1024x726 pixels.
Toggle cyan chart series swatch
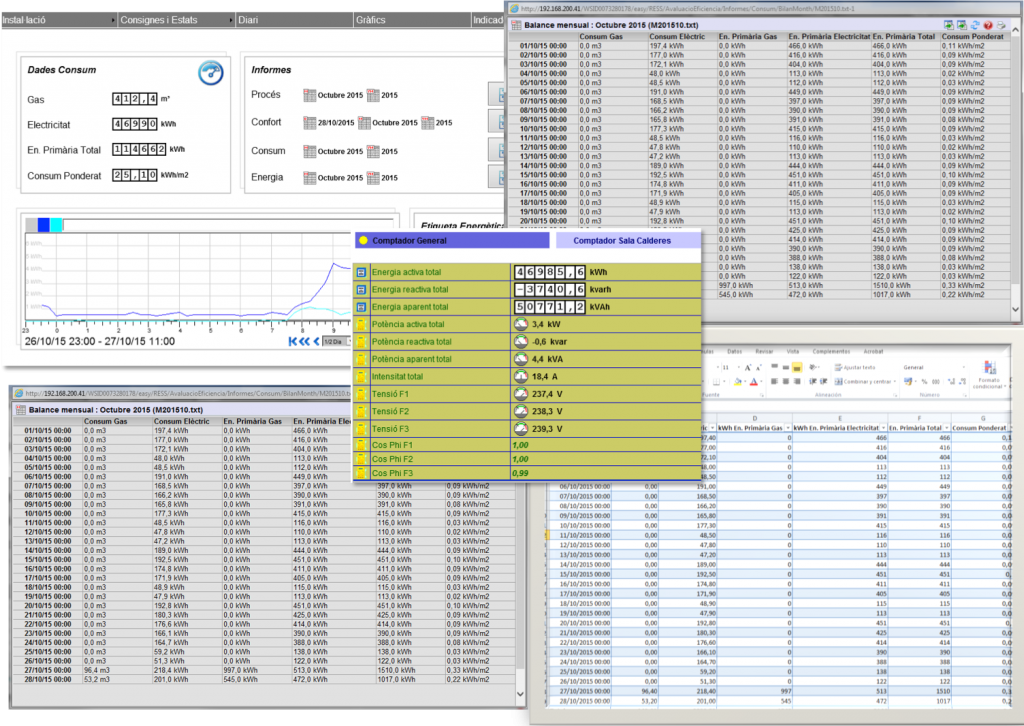tap(56, 225)
